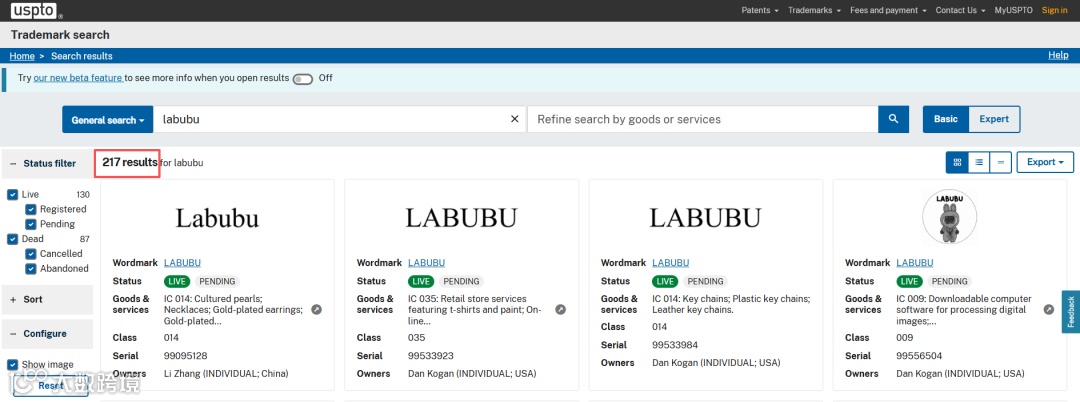The image size is (1080, 402).
Task: Open the Help link
Action: click(x=1058, y=55)
